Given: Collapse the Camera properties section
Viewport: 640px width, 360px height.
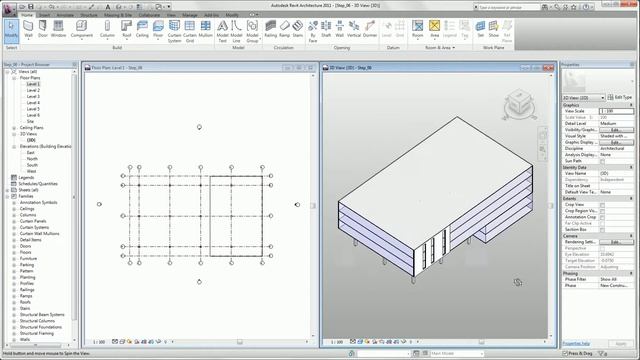Looking at the screenshot, I should point(631,236).
